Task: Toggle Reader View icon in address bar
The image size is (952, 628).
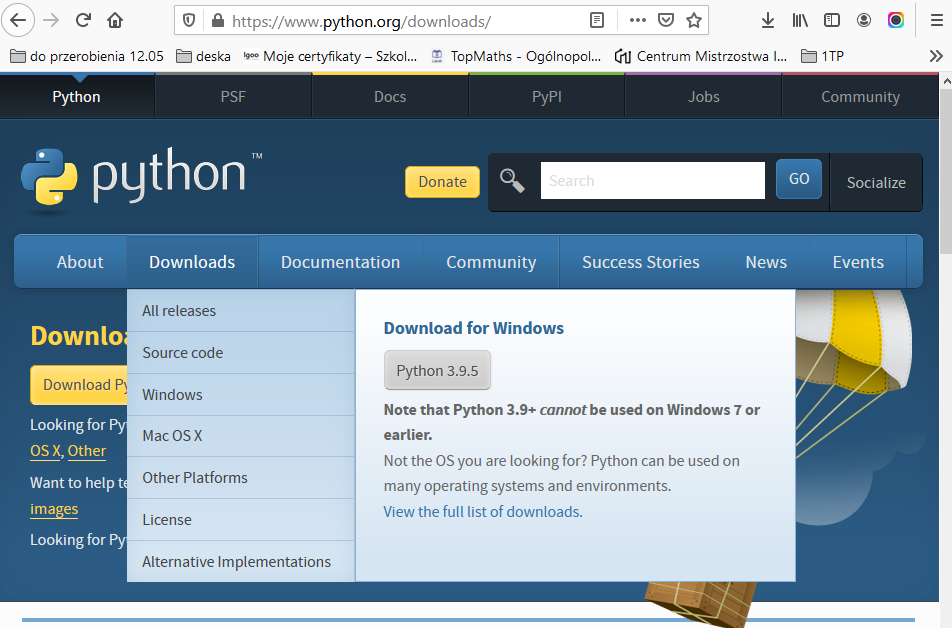Action: pos(597,21)
